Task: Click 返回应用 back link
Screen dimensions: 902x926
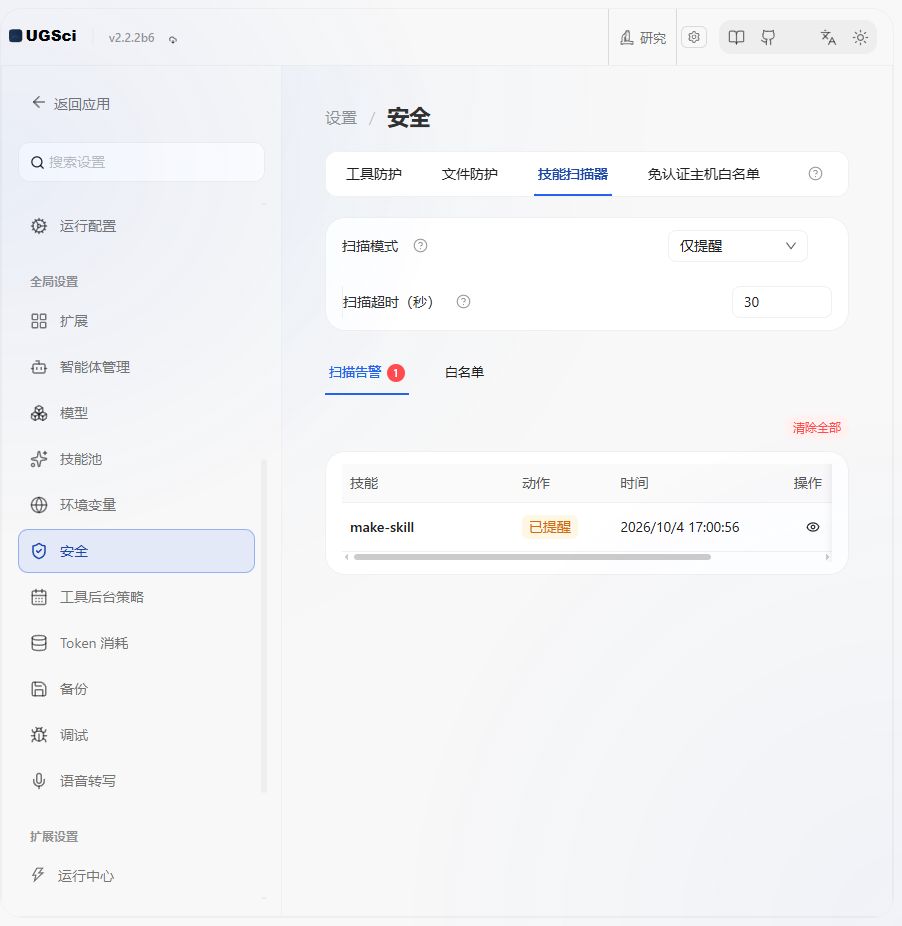Action: tap(71, 104)
